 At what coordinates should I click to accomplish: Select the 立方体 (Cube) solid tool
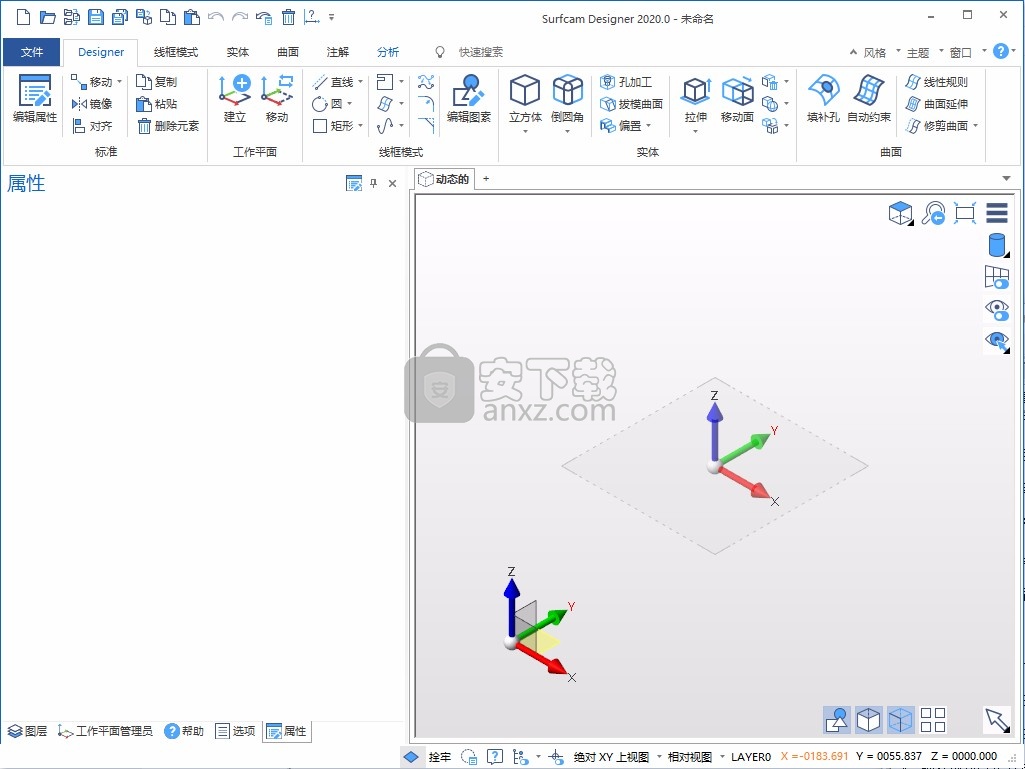[525, 91]
